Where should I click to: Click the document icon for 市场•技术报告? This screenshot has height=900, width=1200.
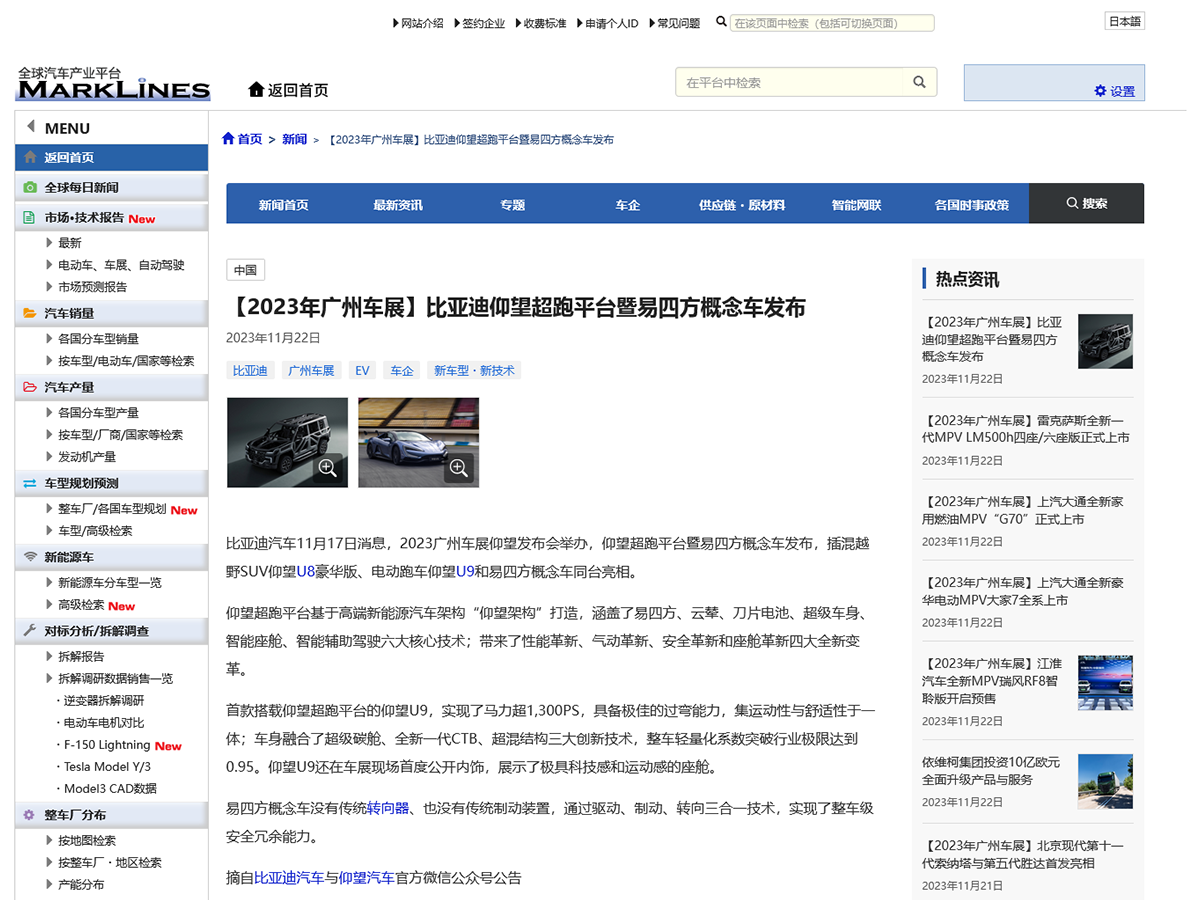[x=30, y=217]
